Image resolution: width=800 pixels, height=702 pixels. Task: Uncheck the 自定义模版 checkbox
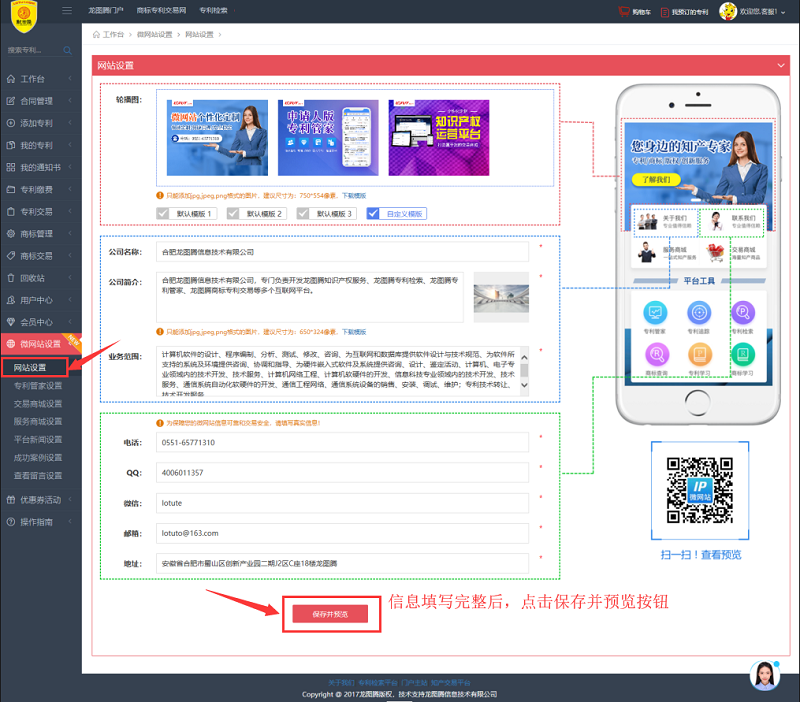(374, 214)
